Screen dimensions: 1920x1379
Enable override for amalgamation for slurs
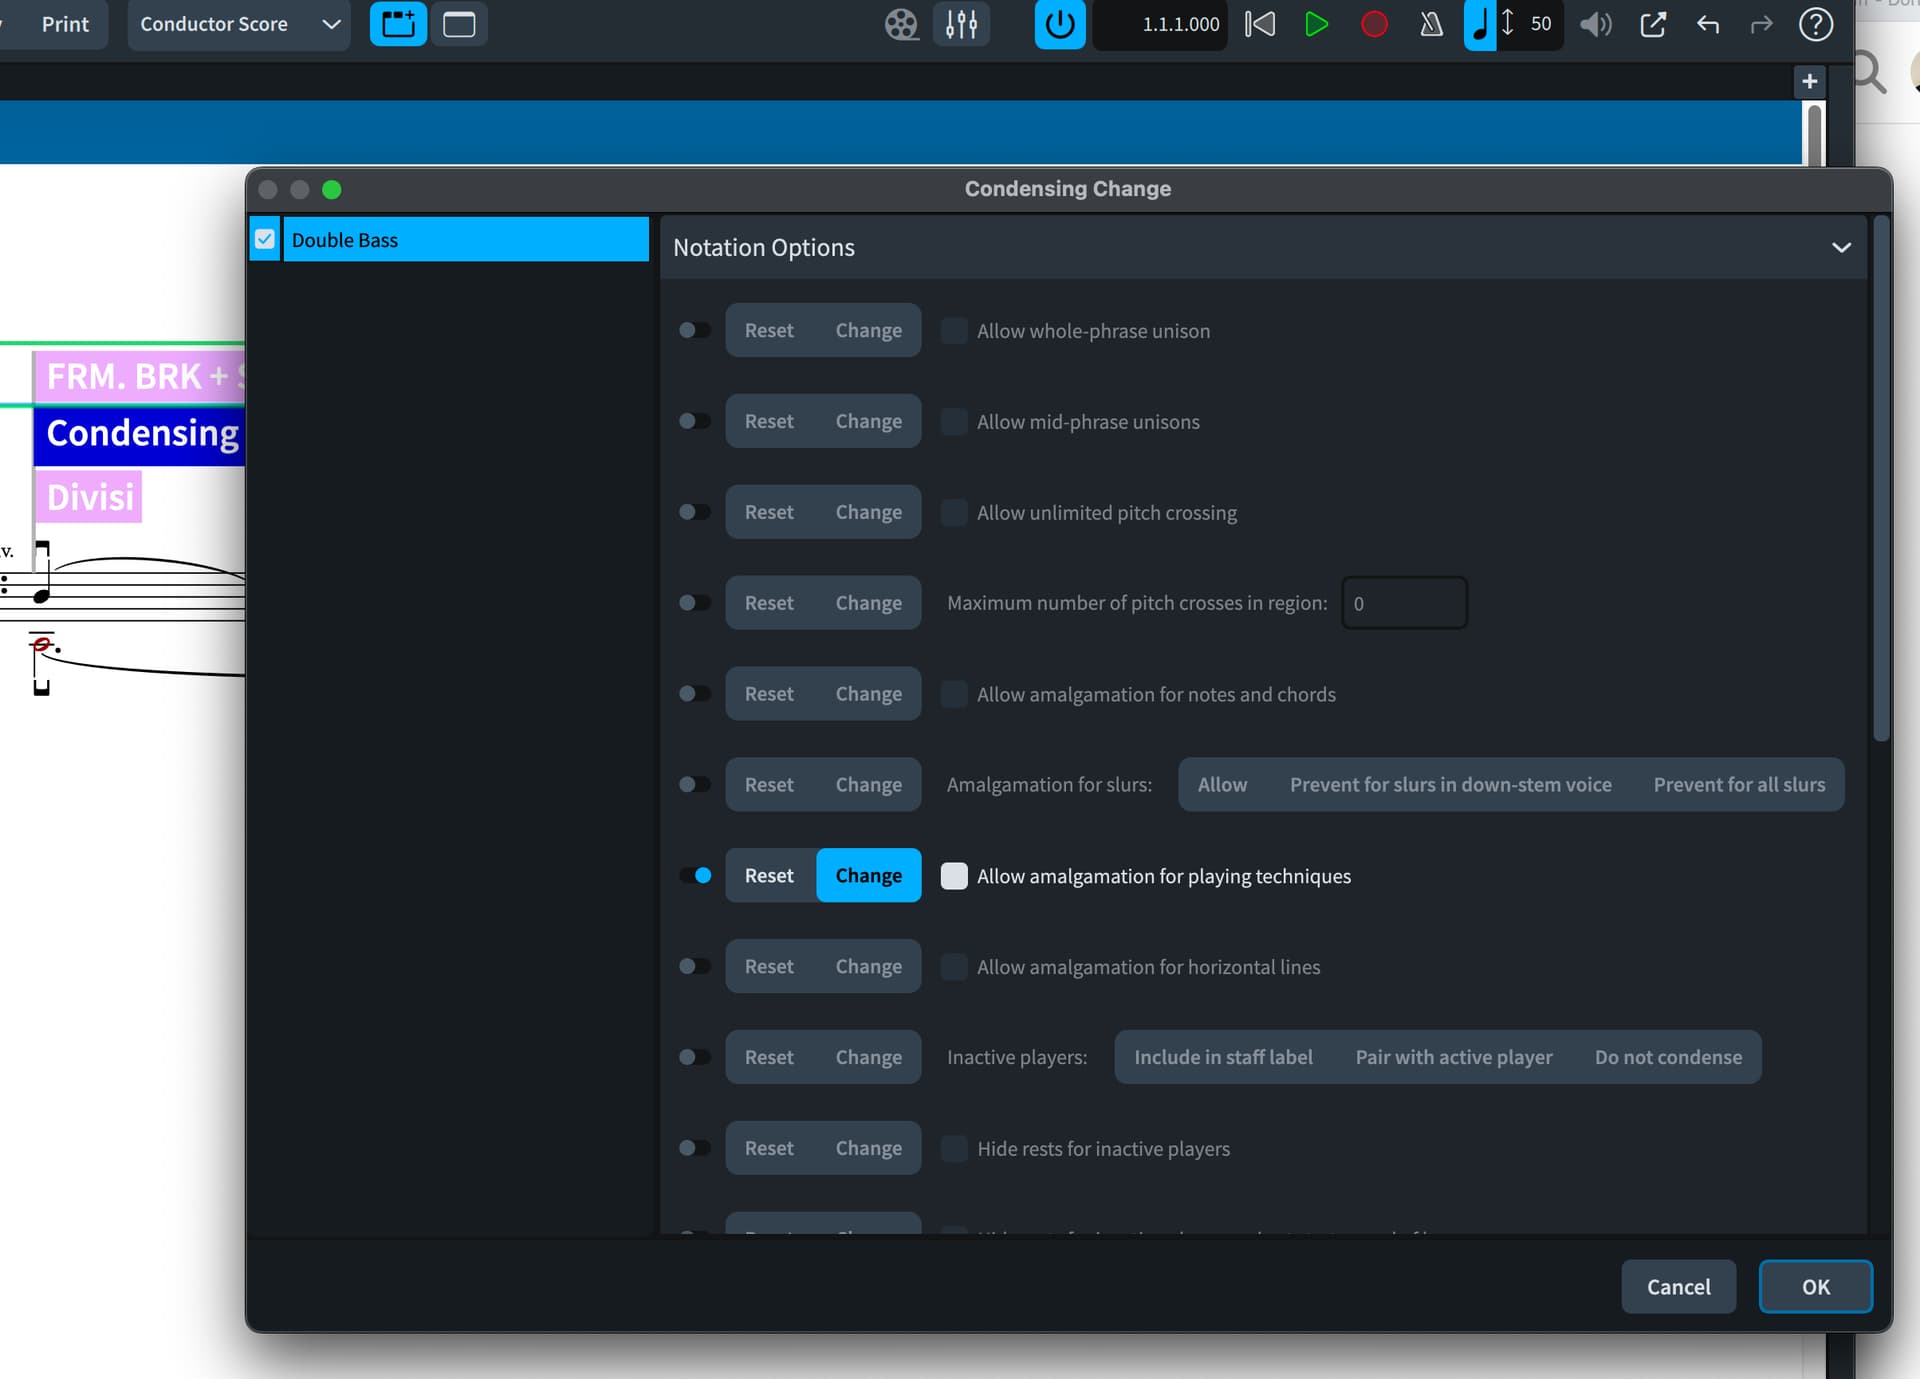(x=694, y=784)
